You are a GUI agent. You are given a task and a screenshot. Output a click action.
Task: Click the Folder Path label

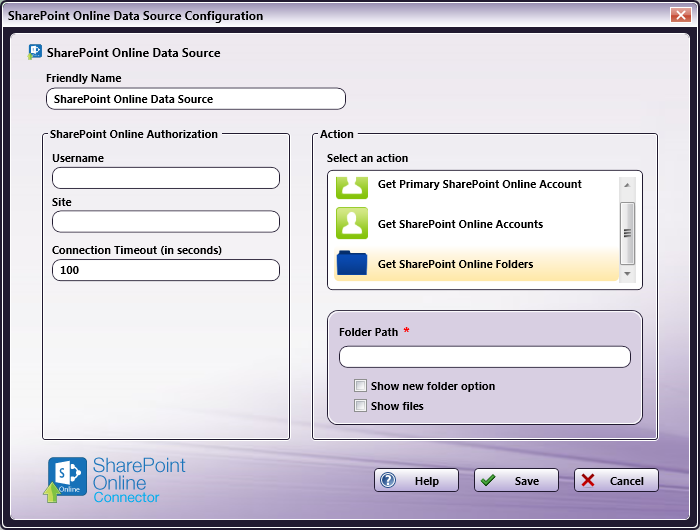(x=368, y=332)
